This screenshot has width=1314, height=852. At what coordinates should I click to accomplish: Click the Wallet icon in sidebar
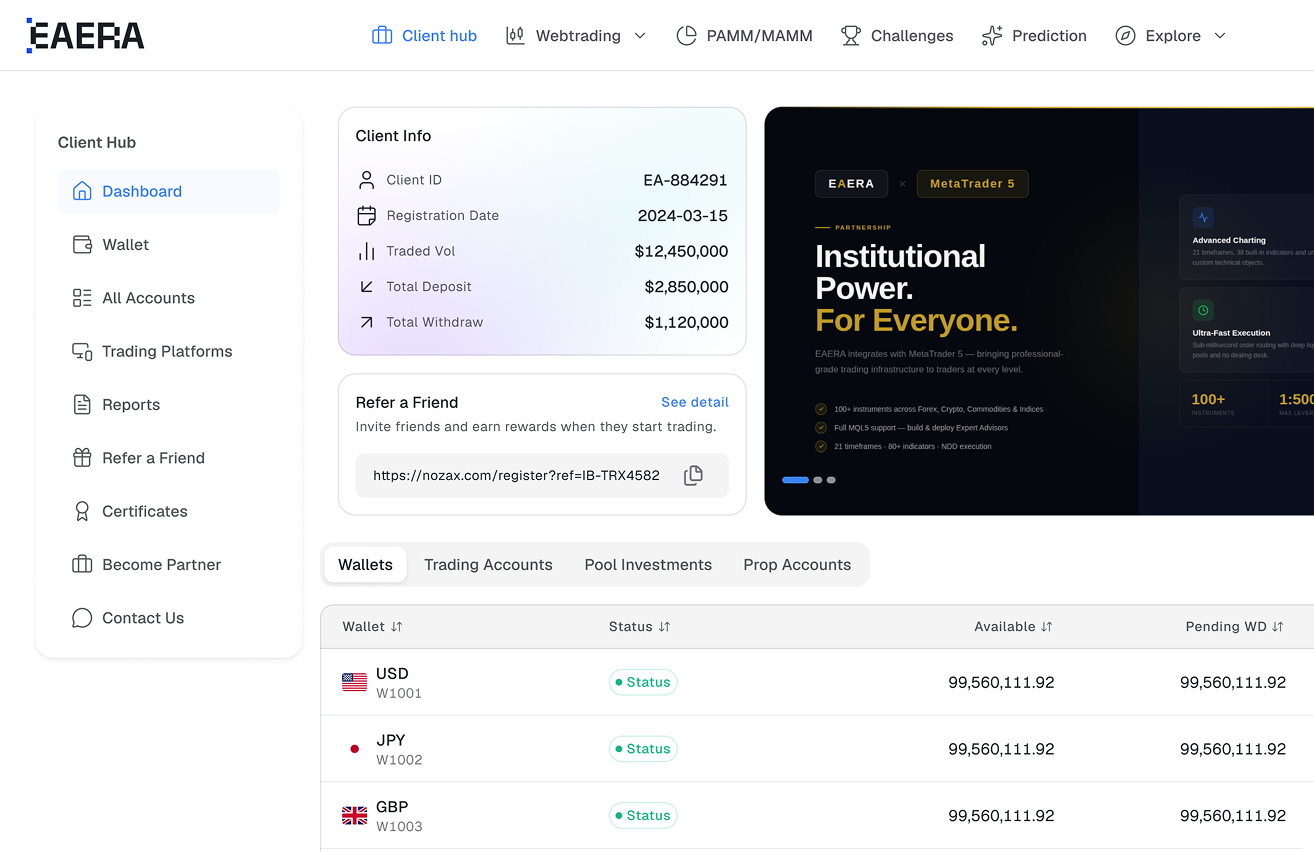tap(82, 244)
